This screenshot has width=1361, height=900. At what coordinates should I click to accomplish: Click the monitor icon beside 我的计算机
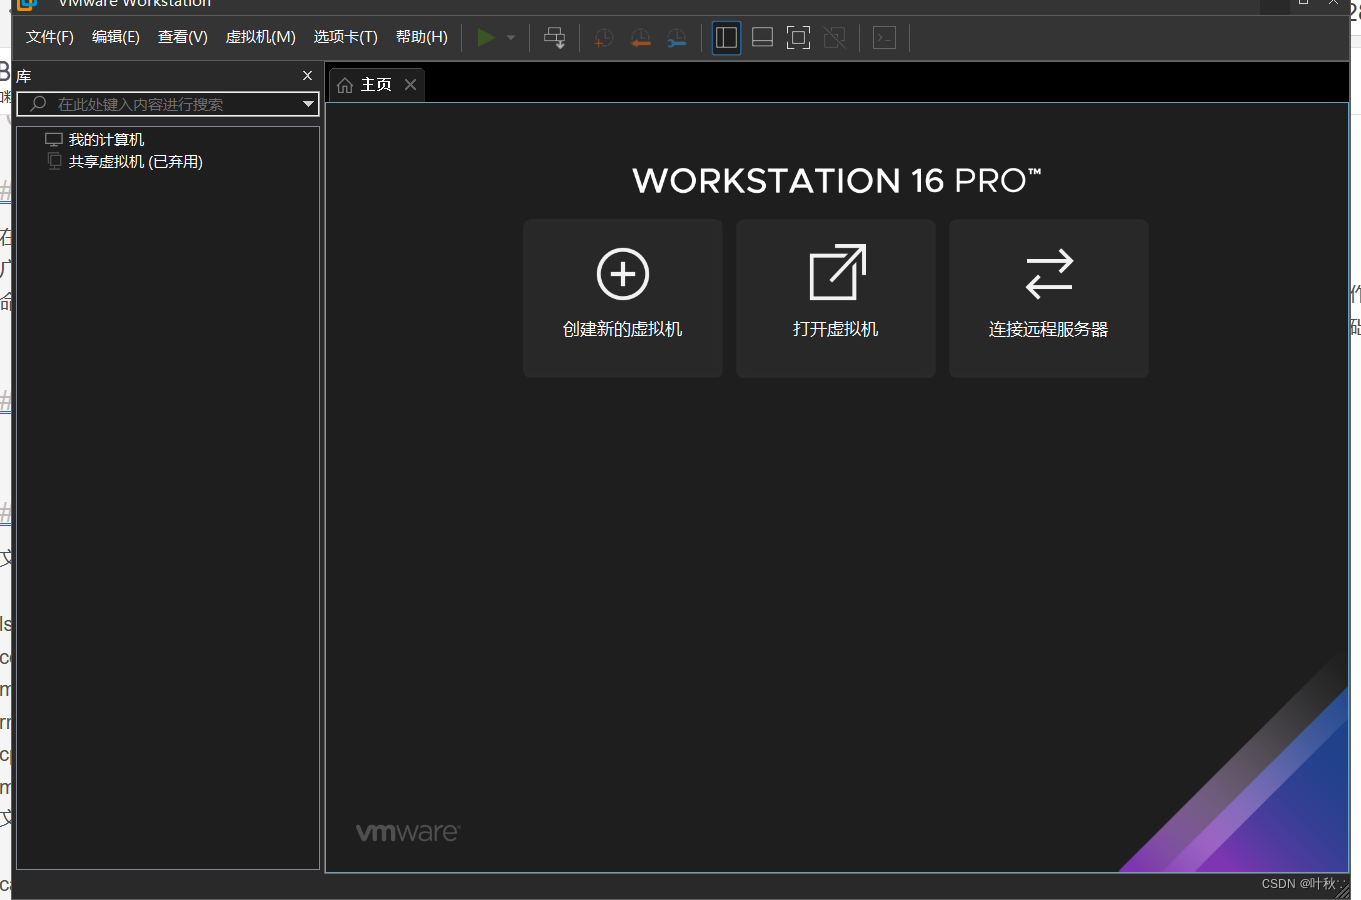[x=54, y=140]
